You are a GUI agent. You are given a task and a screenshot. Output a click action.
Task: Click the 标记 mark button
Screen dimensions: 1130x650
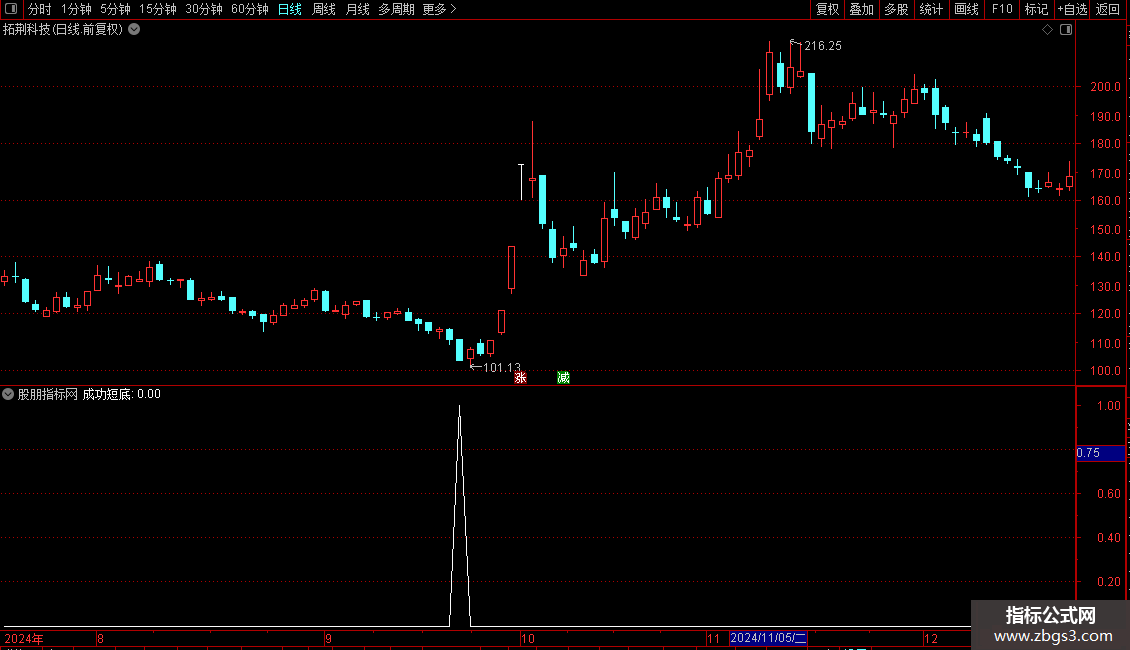(1036, 9)
